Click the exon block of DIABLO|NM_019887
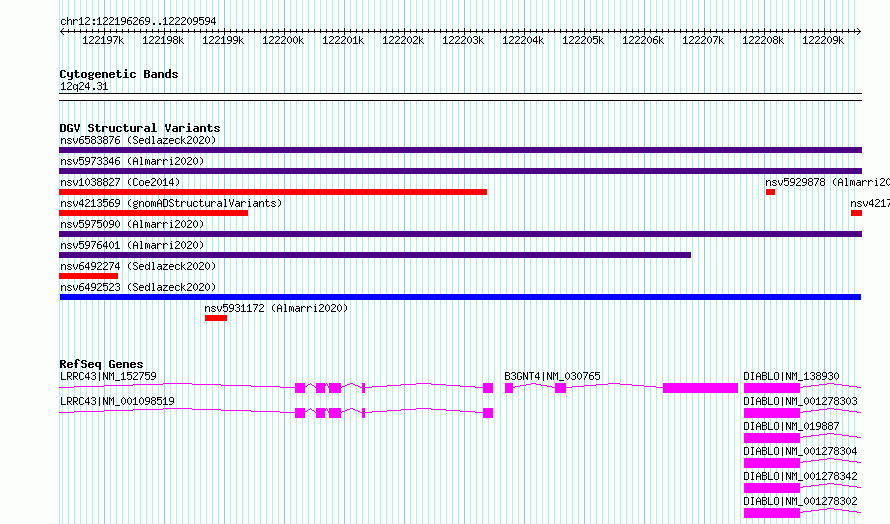 [x=772, y=438]
